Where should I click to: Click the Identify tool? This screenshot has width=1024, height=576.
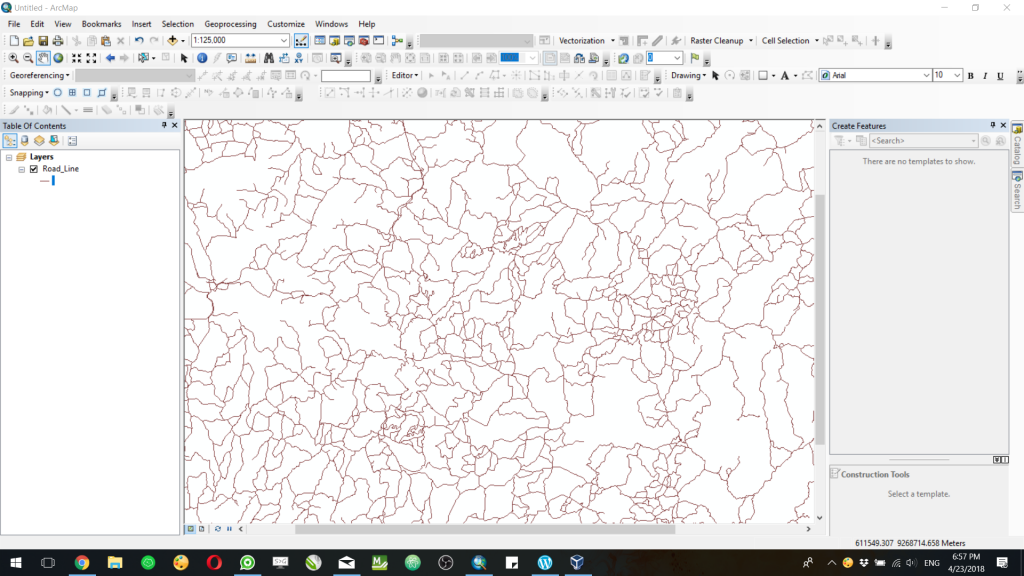pyautogui.click(x=202, y=58)
